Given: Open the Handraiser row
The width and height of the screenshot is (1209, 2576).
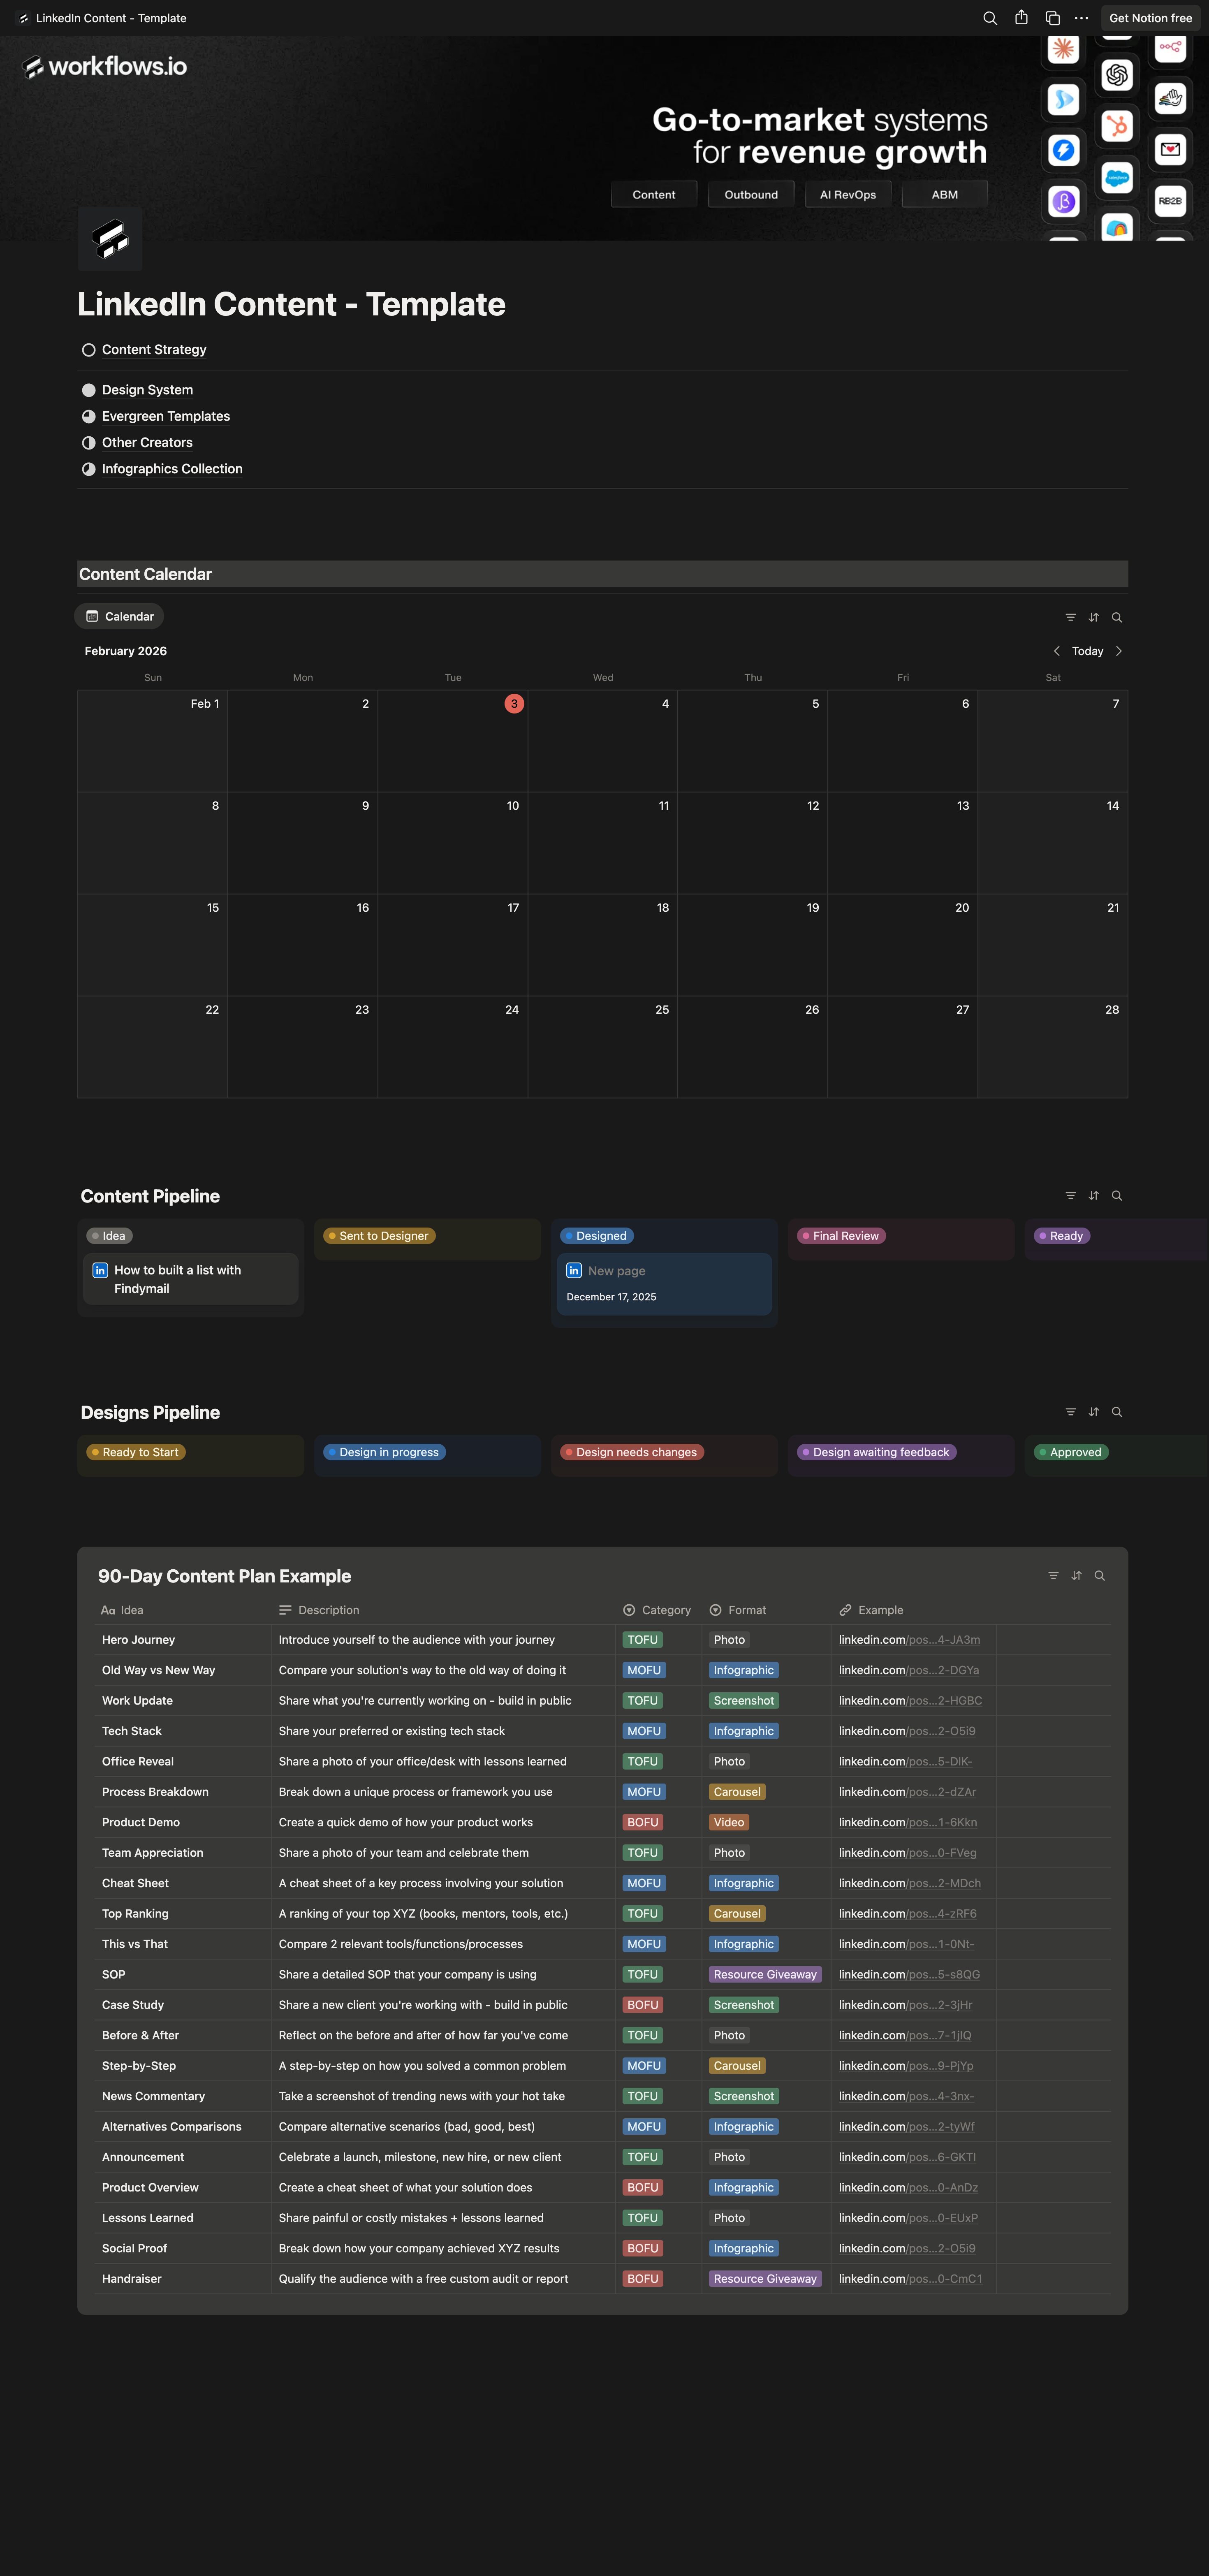Looking at the screenshot, I should [131, 2279].
